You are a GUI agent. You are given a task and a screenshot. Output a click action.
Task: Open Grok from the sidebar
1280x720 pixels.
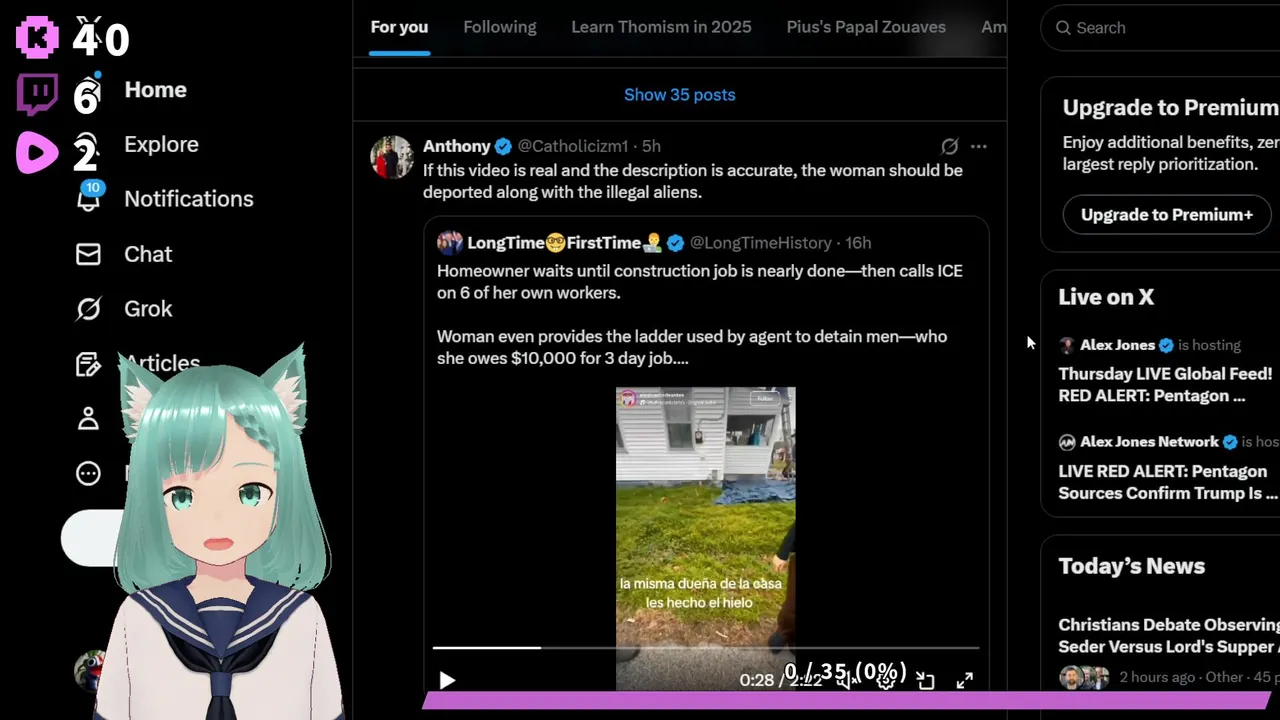[x=148, y=309]
